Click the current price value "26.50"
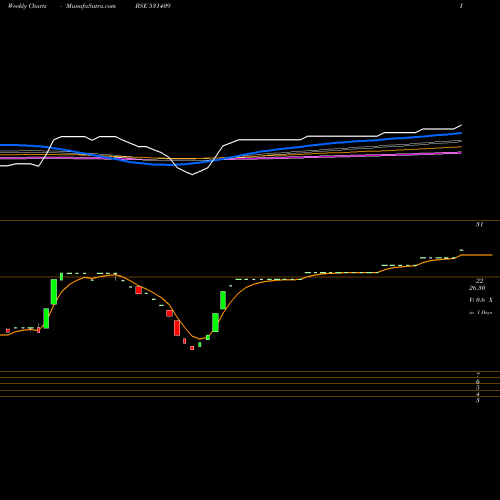This screenshot has width=500, height=500. (x=477, y=288)
